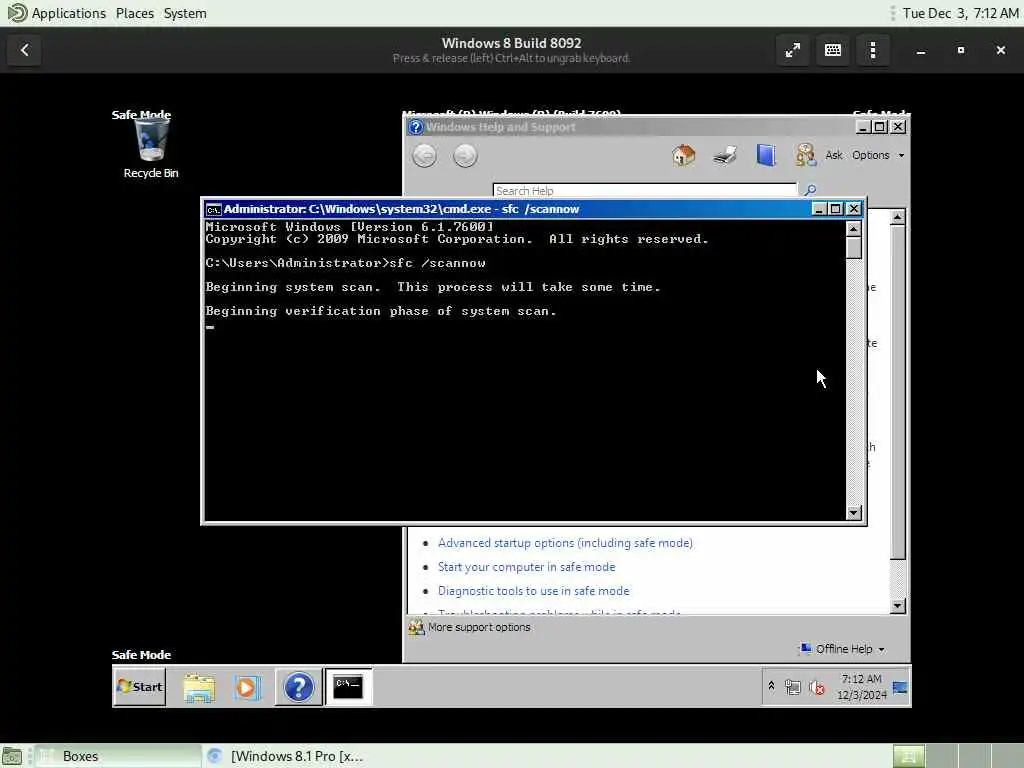1024x768 pixels.
Task: Click Ask in Help toolbar
Action: (x=834, y=155)
